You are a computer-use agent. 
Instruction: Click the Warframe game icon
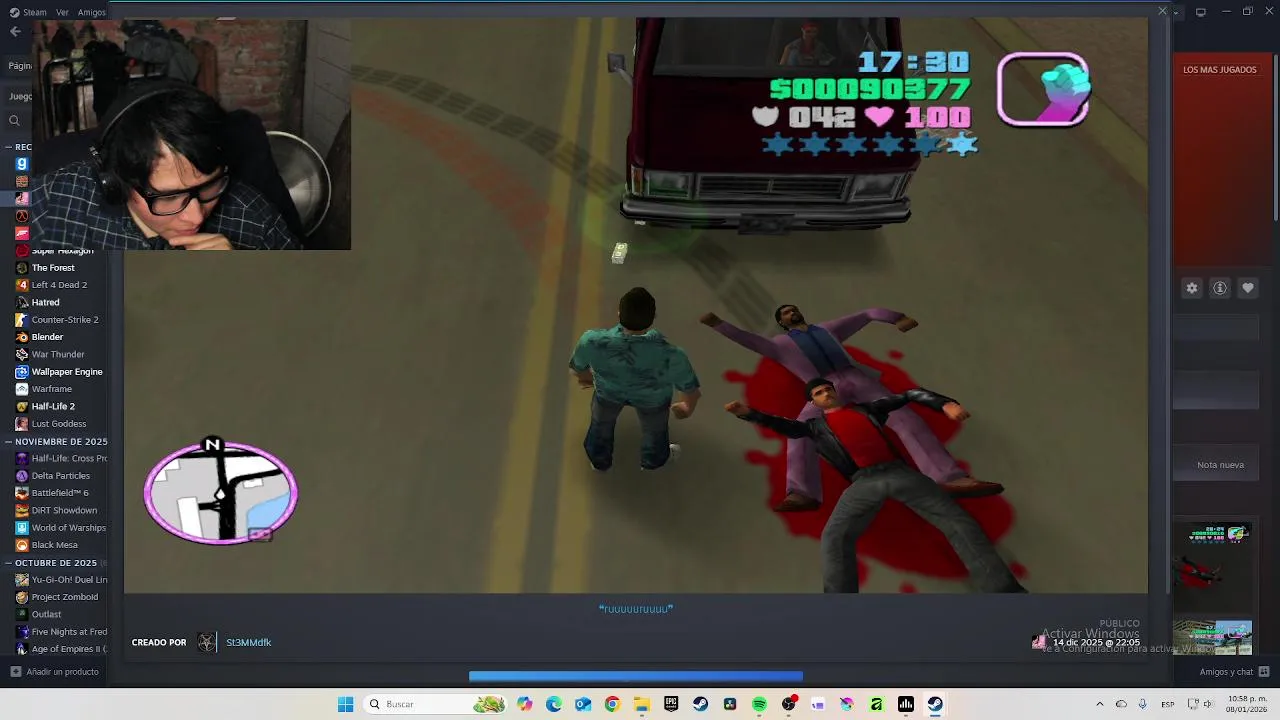pyautogui.click(x=22, y=389)
